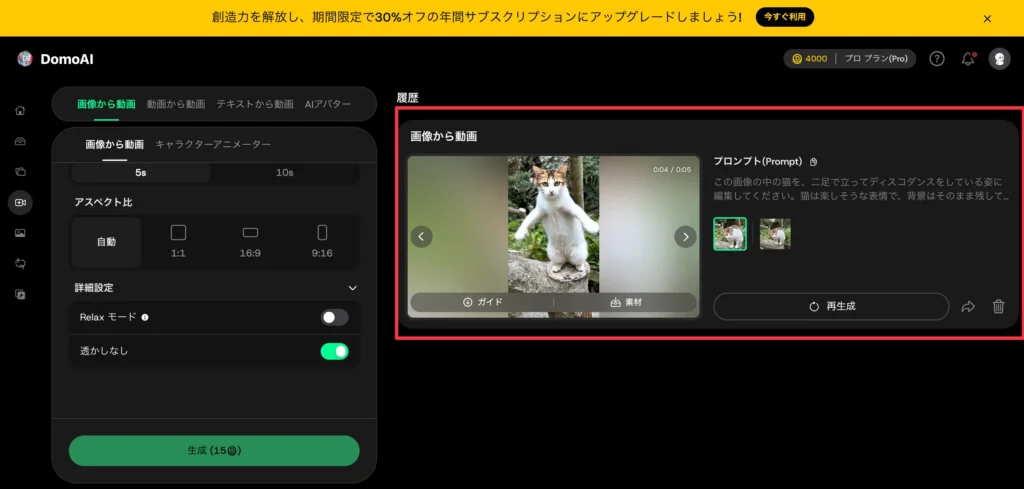Screen dimensions: 1024x489
Task: Close the yellow promotion banner
Action: pyautogui.click(x=987, y=18)
